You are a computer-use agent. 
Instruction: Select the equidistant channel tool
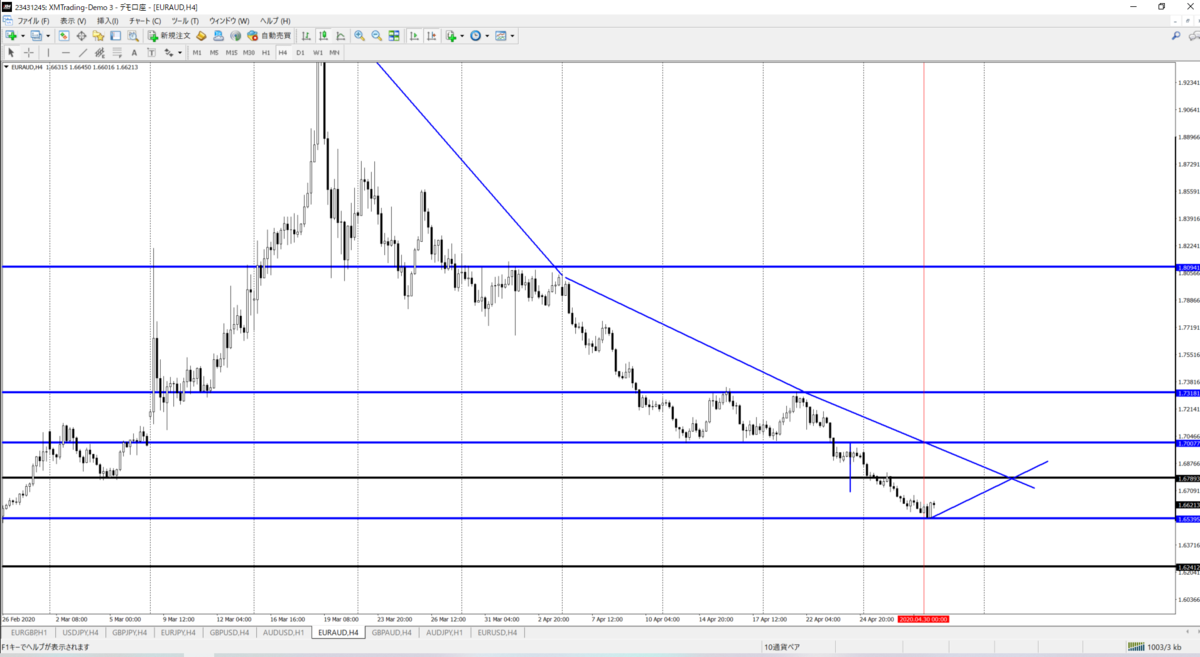[99, 52]
